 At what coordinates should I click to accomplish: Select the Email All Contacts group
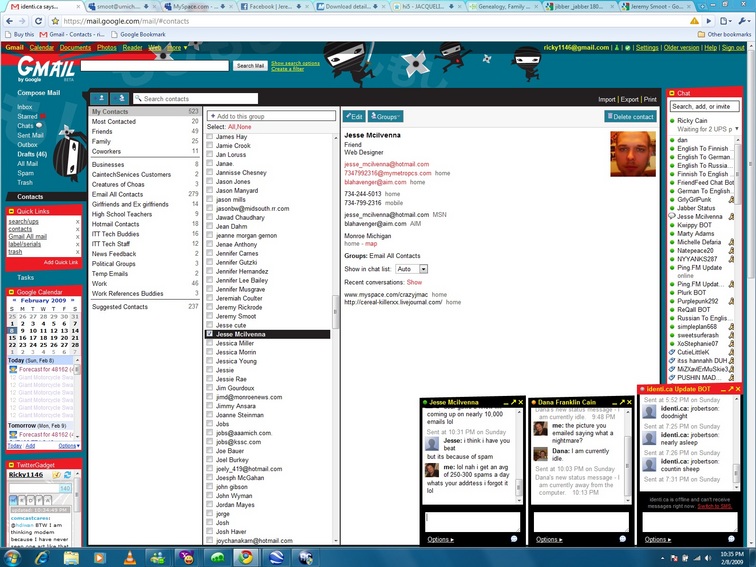click(x=118, y=194)
